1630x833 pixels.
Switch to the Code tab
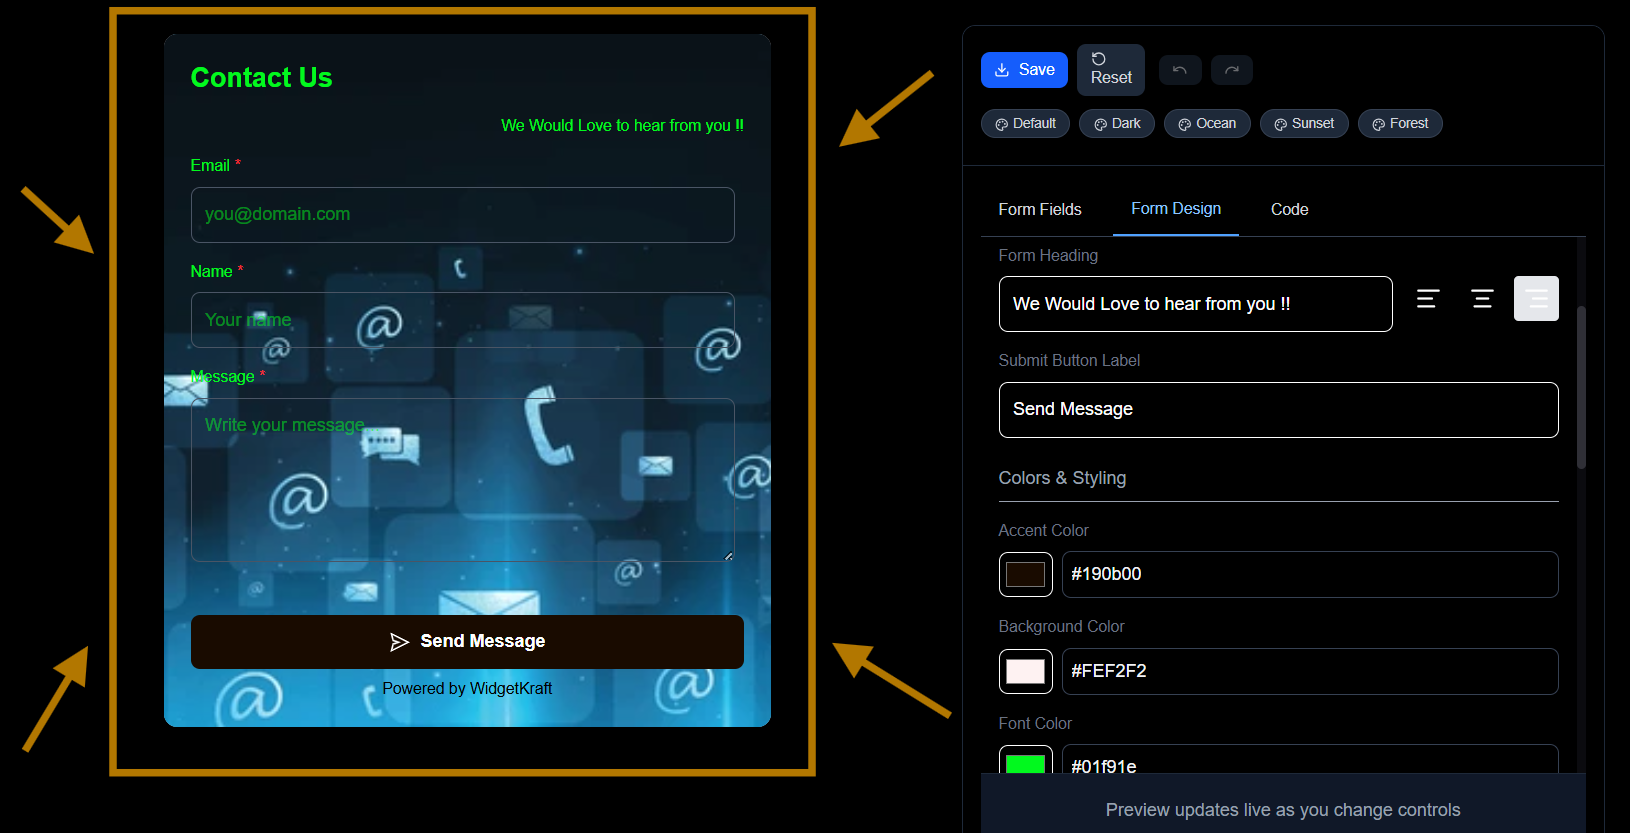coord(1289,209)
